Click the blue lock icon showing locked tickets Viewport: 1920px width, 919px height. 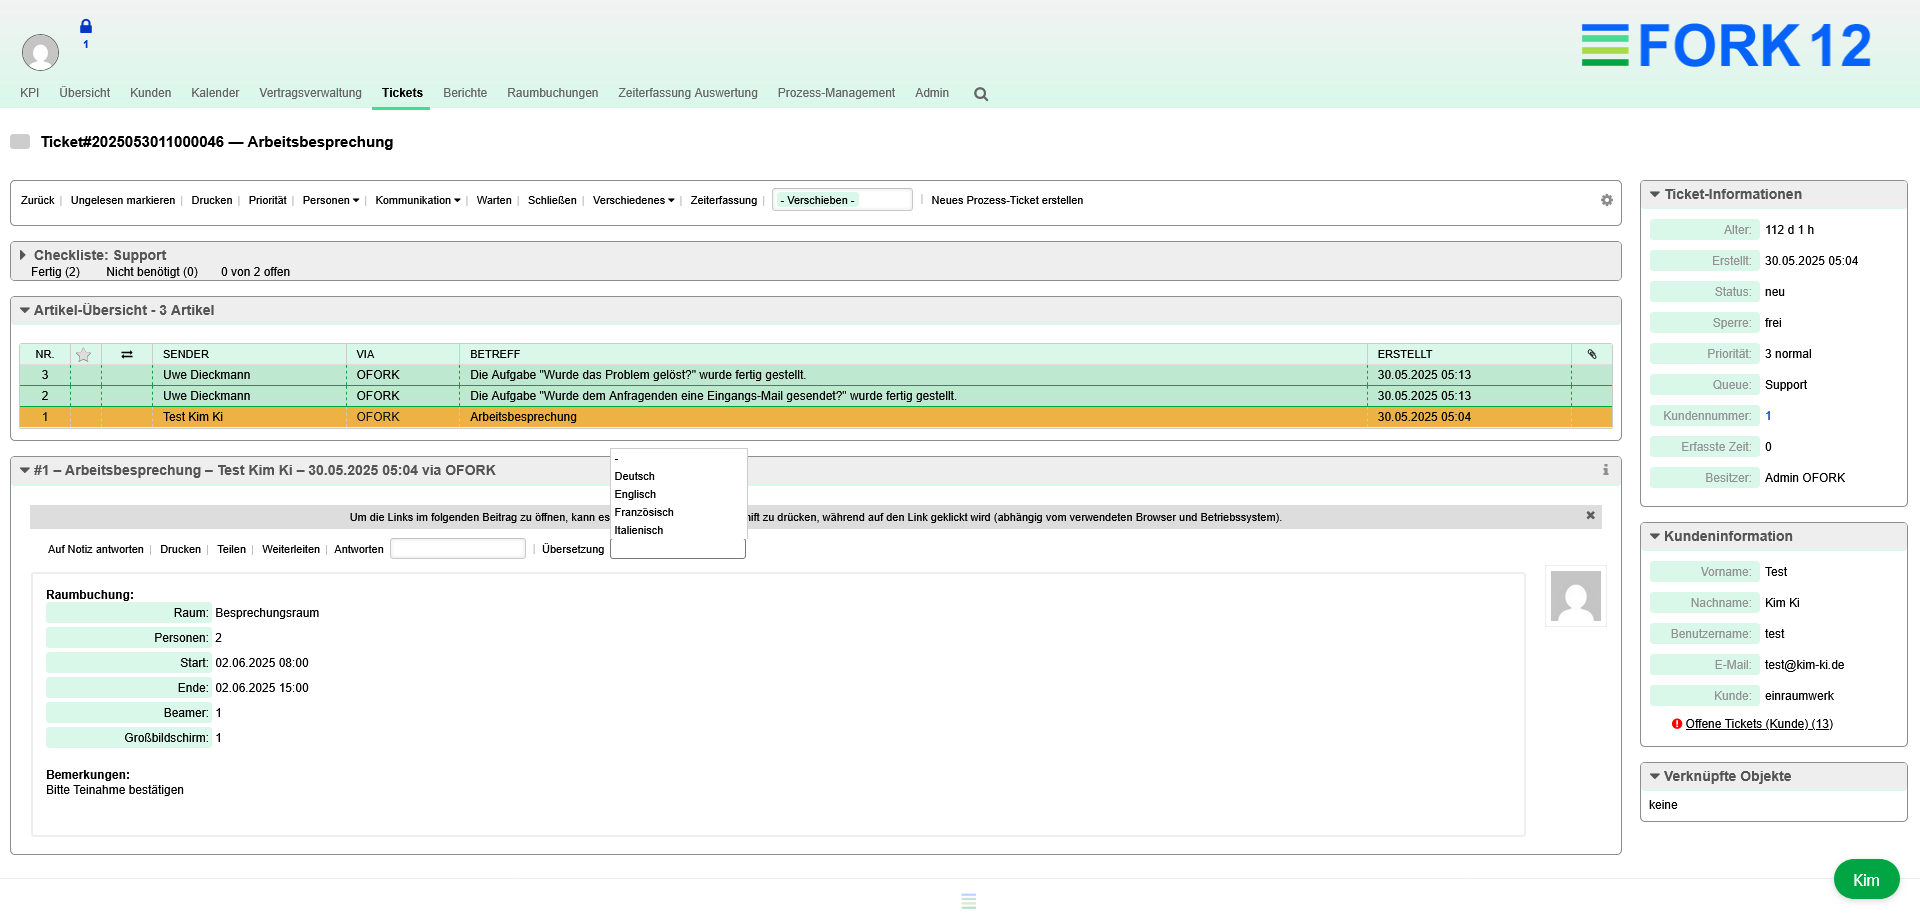pos(86,27)
